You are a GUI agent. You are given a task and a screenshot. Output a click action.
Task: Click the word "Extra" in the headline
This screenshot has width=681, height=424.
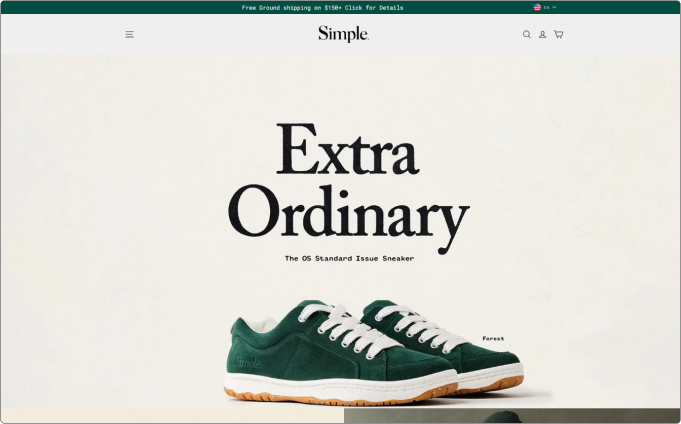(346, 150)
